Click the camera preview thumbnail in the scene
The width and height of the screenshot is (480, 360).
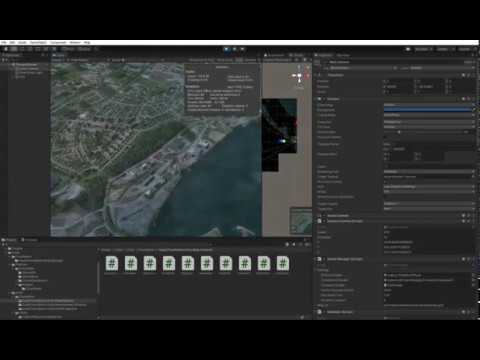click(x=301, y=220)
